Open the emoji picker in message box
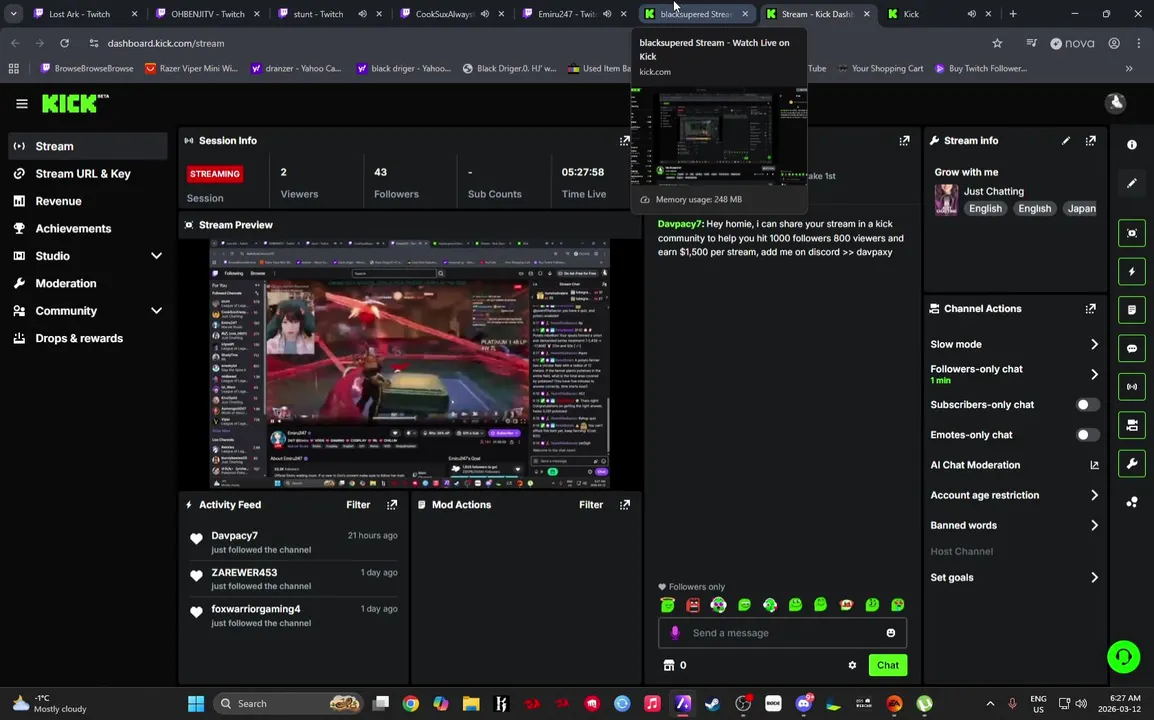 point(891,633)
